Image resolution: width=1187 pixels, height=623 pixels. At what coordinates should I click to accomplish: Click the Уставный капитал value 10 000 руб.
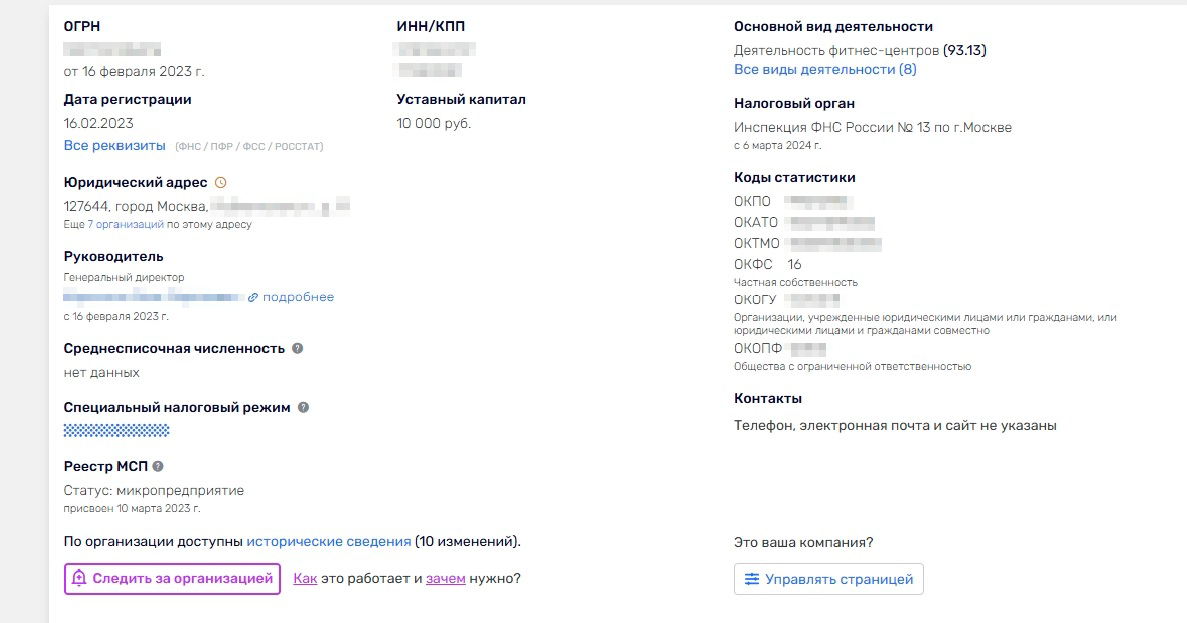pyautogui.click(x=434, y=123)
